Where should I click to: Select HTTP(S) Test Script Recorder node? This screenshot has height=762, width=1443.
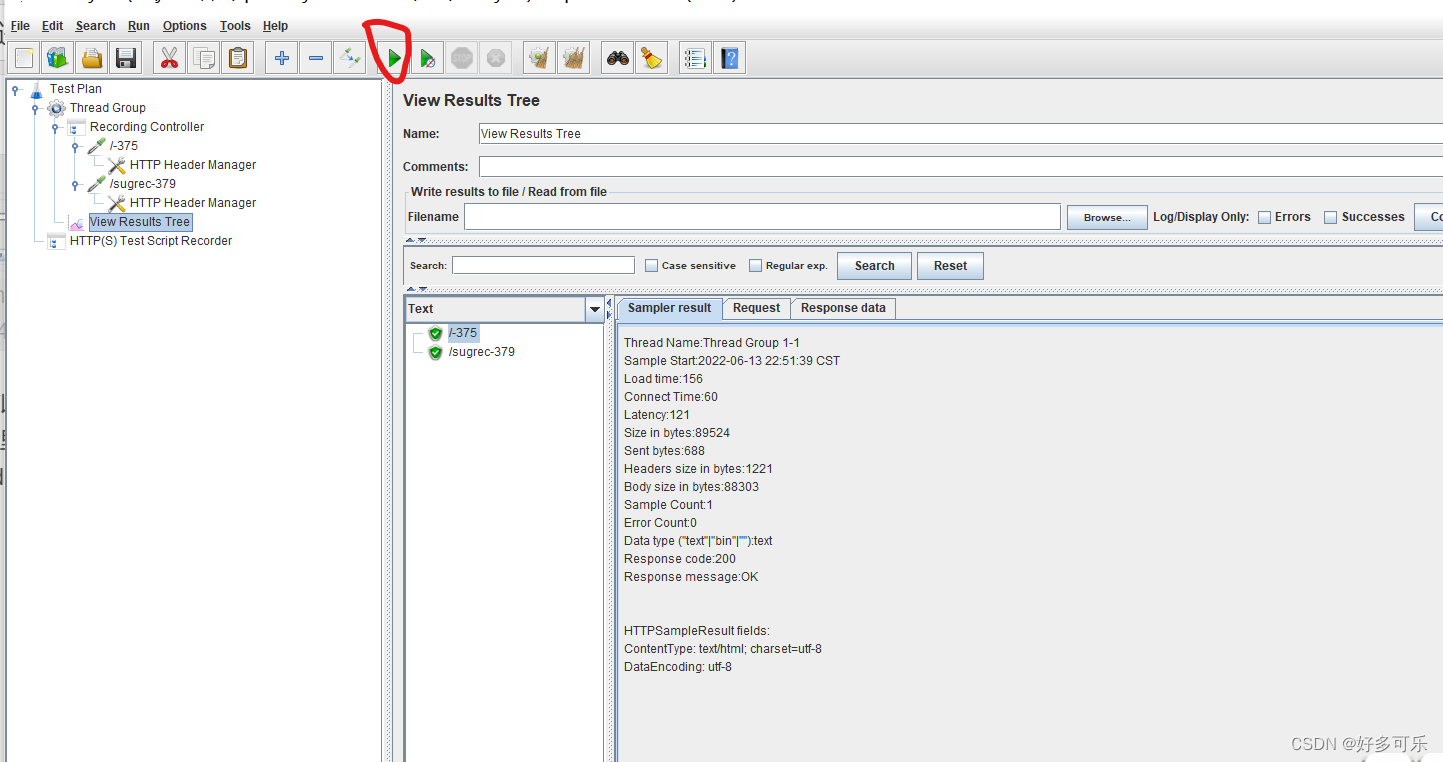(150, 241)
